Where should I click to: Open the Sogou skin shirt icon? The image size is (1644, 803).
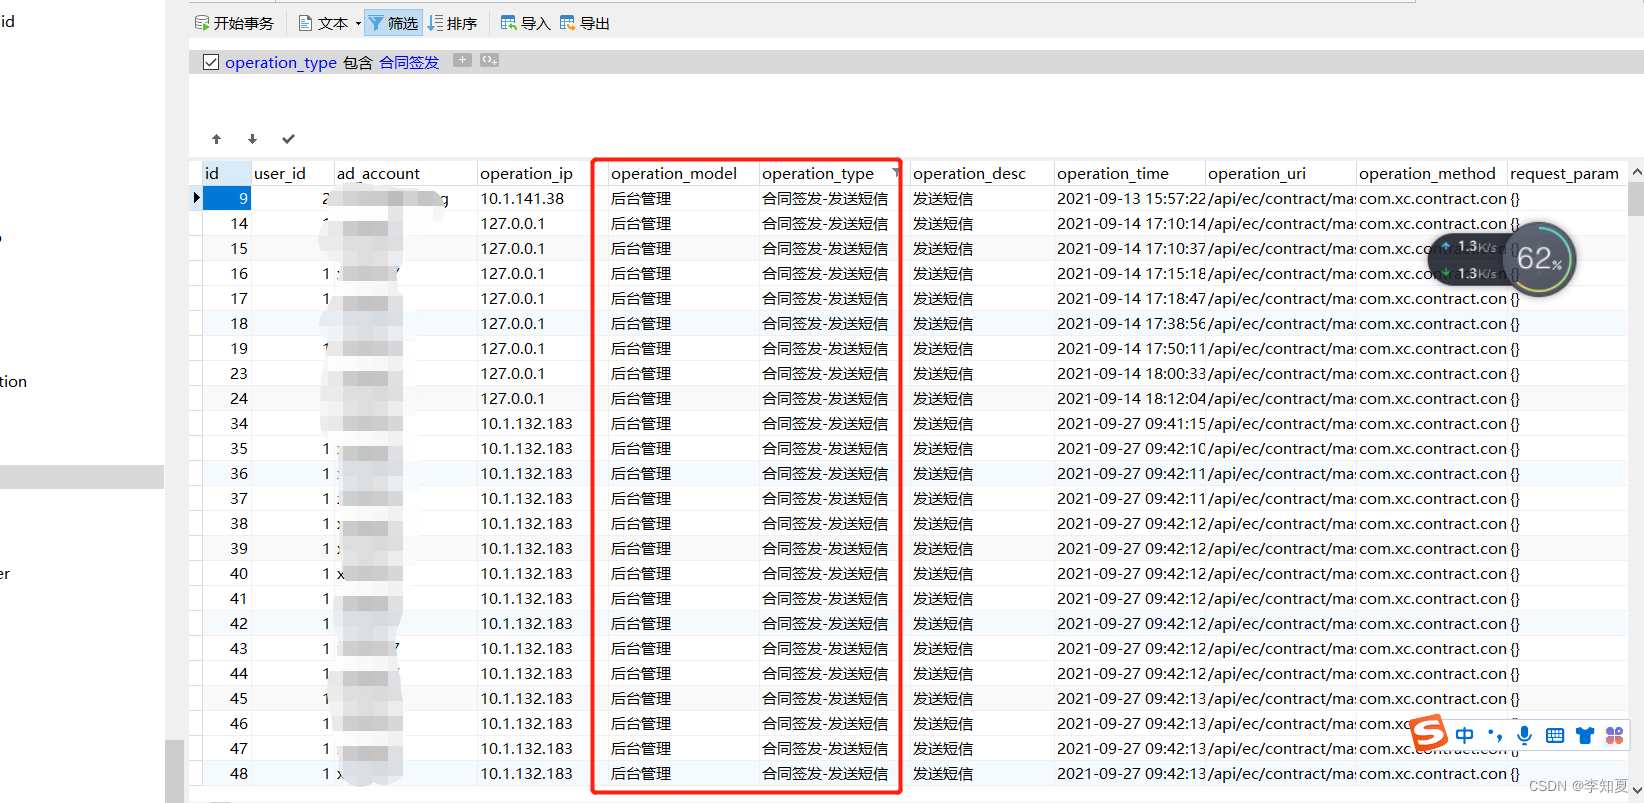(1584, 735)
